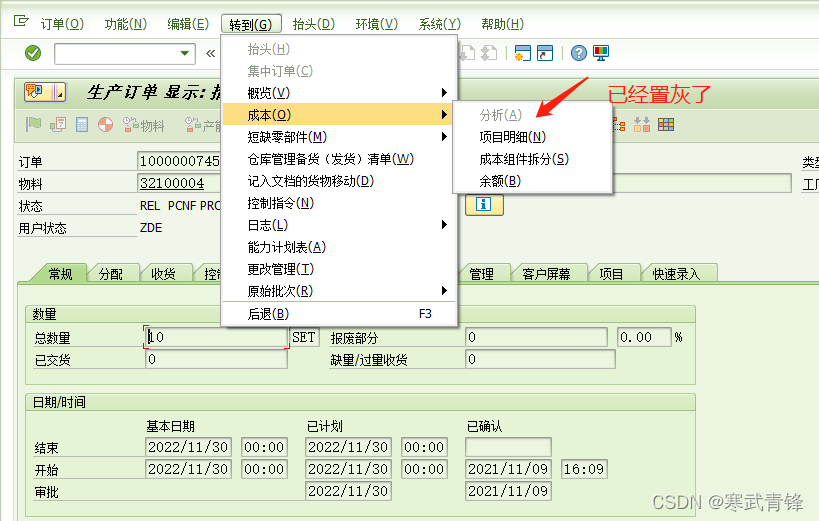Click the 物料 toolbar button
The width and height of the screenshot is (819, 521).
point(144,125)
